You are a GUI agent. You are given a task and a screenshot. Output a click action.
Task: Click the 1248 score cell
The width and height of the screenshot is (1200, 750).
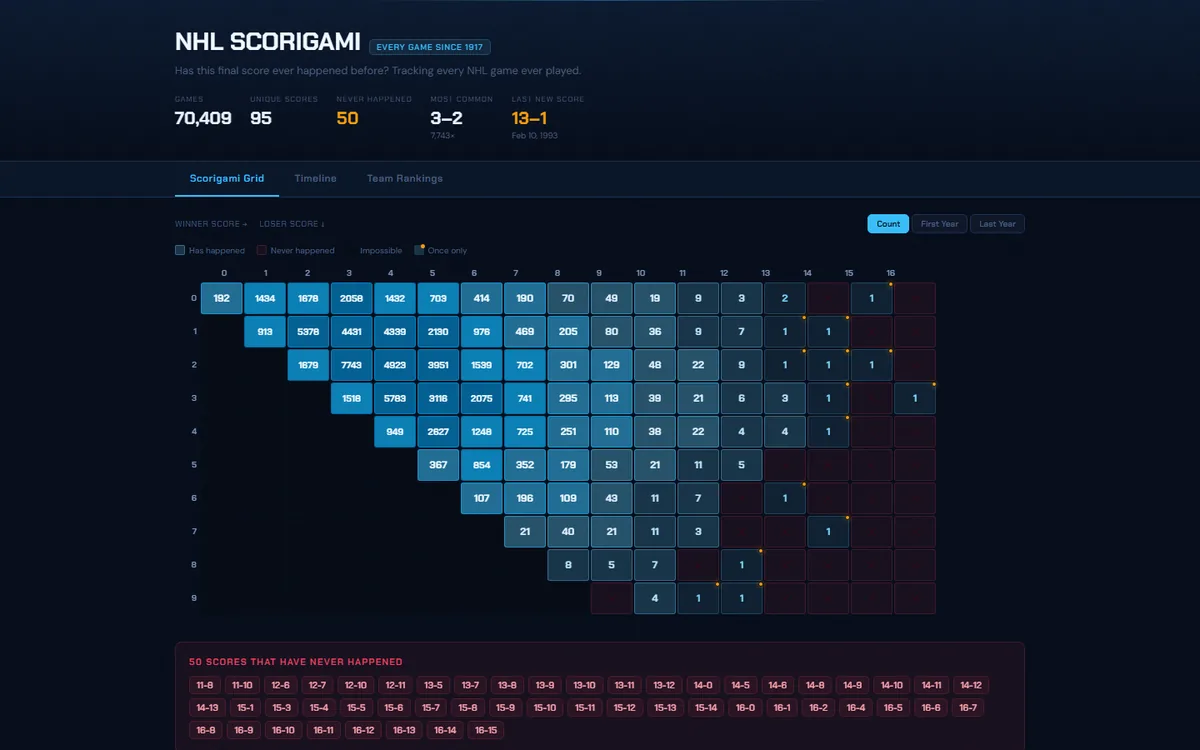(x=482, y=432)
